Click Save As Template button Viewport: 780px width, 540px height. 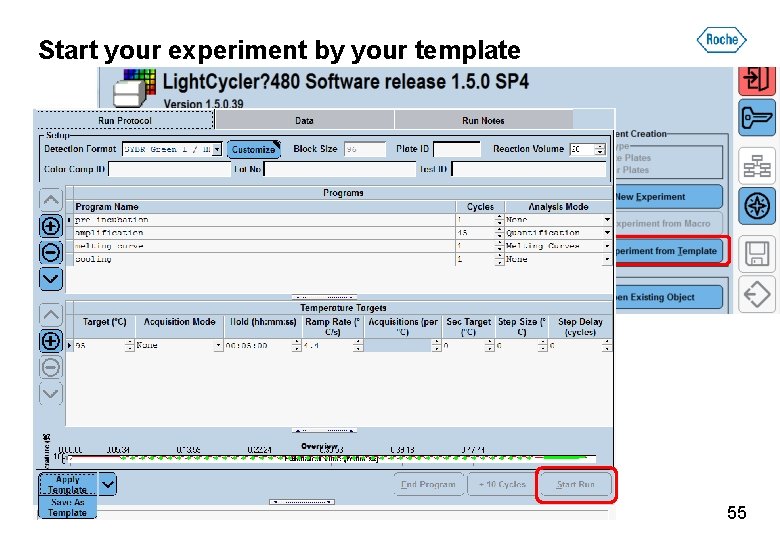coord(68,507)
